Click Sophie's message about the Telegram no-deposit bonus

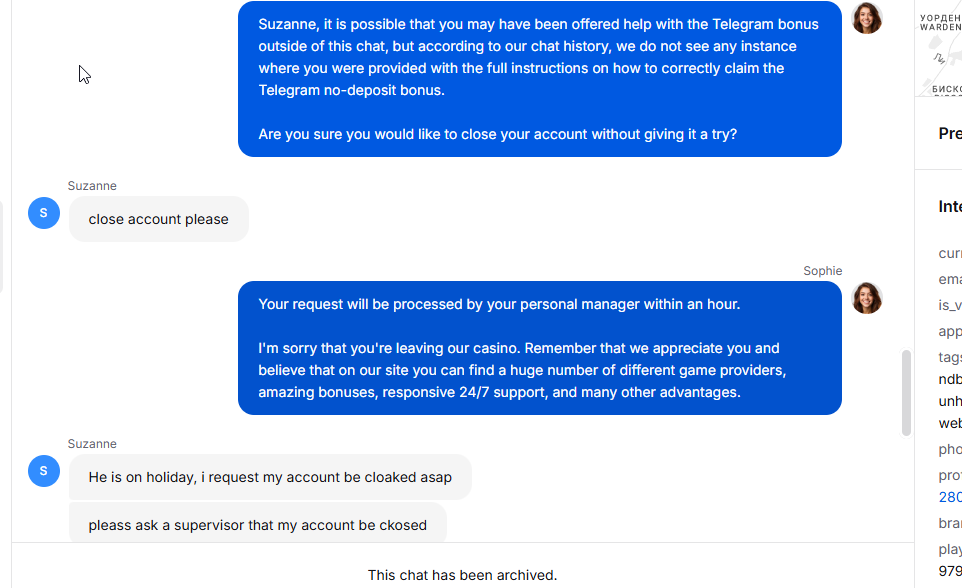540,79
